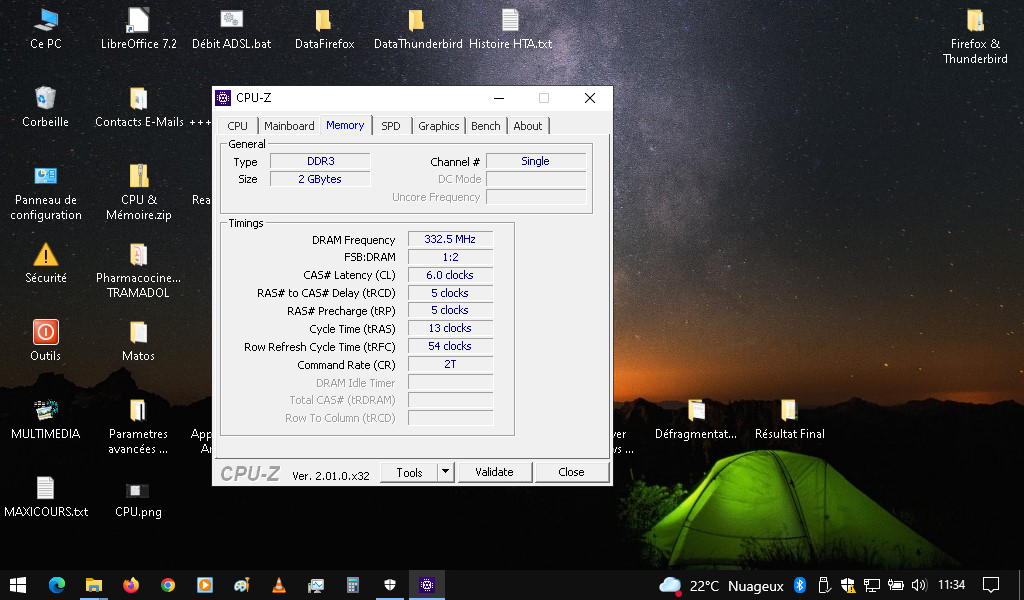Open the Ce PC desktop icon
This screenshot has height=600, width=1024.
(x=45, y=21)
